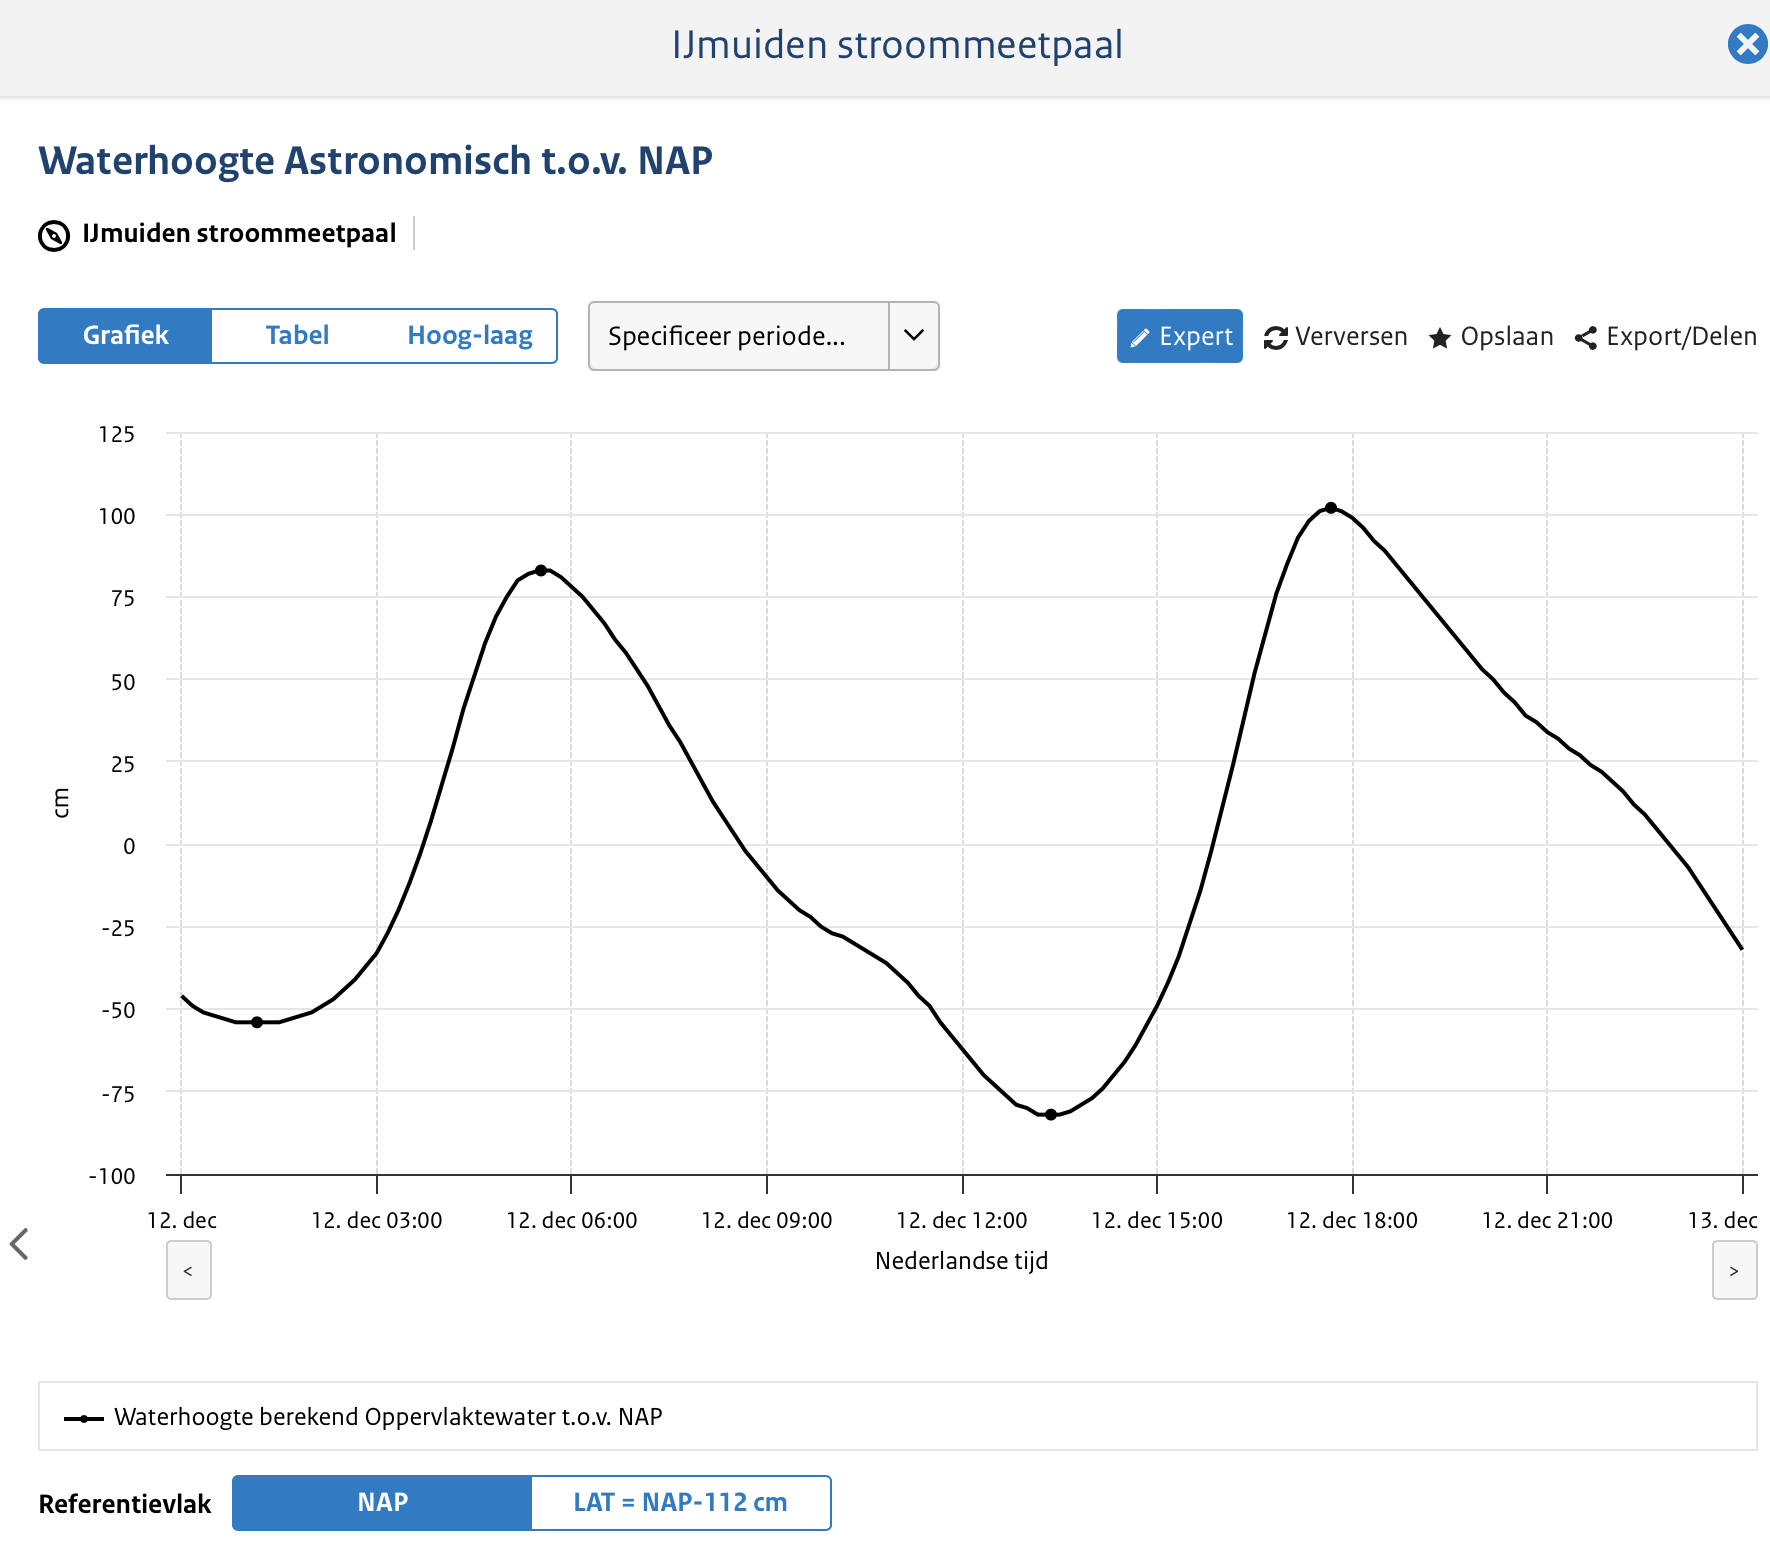
Task: Toggle the Waterhoogte berekend legend series
Action: [x=388, y=1417]
